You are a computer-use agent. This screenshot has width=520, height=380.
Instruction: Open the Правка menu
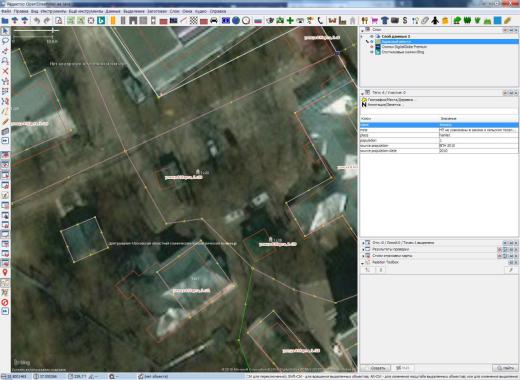[21, 11]
